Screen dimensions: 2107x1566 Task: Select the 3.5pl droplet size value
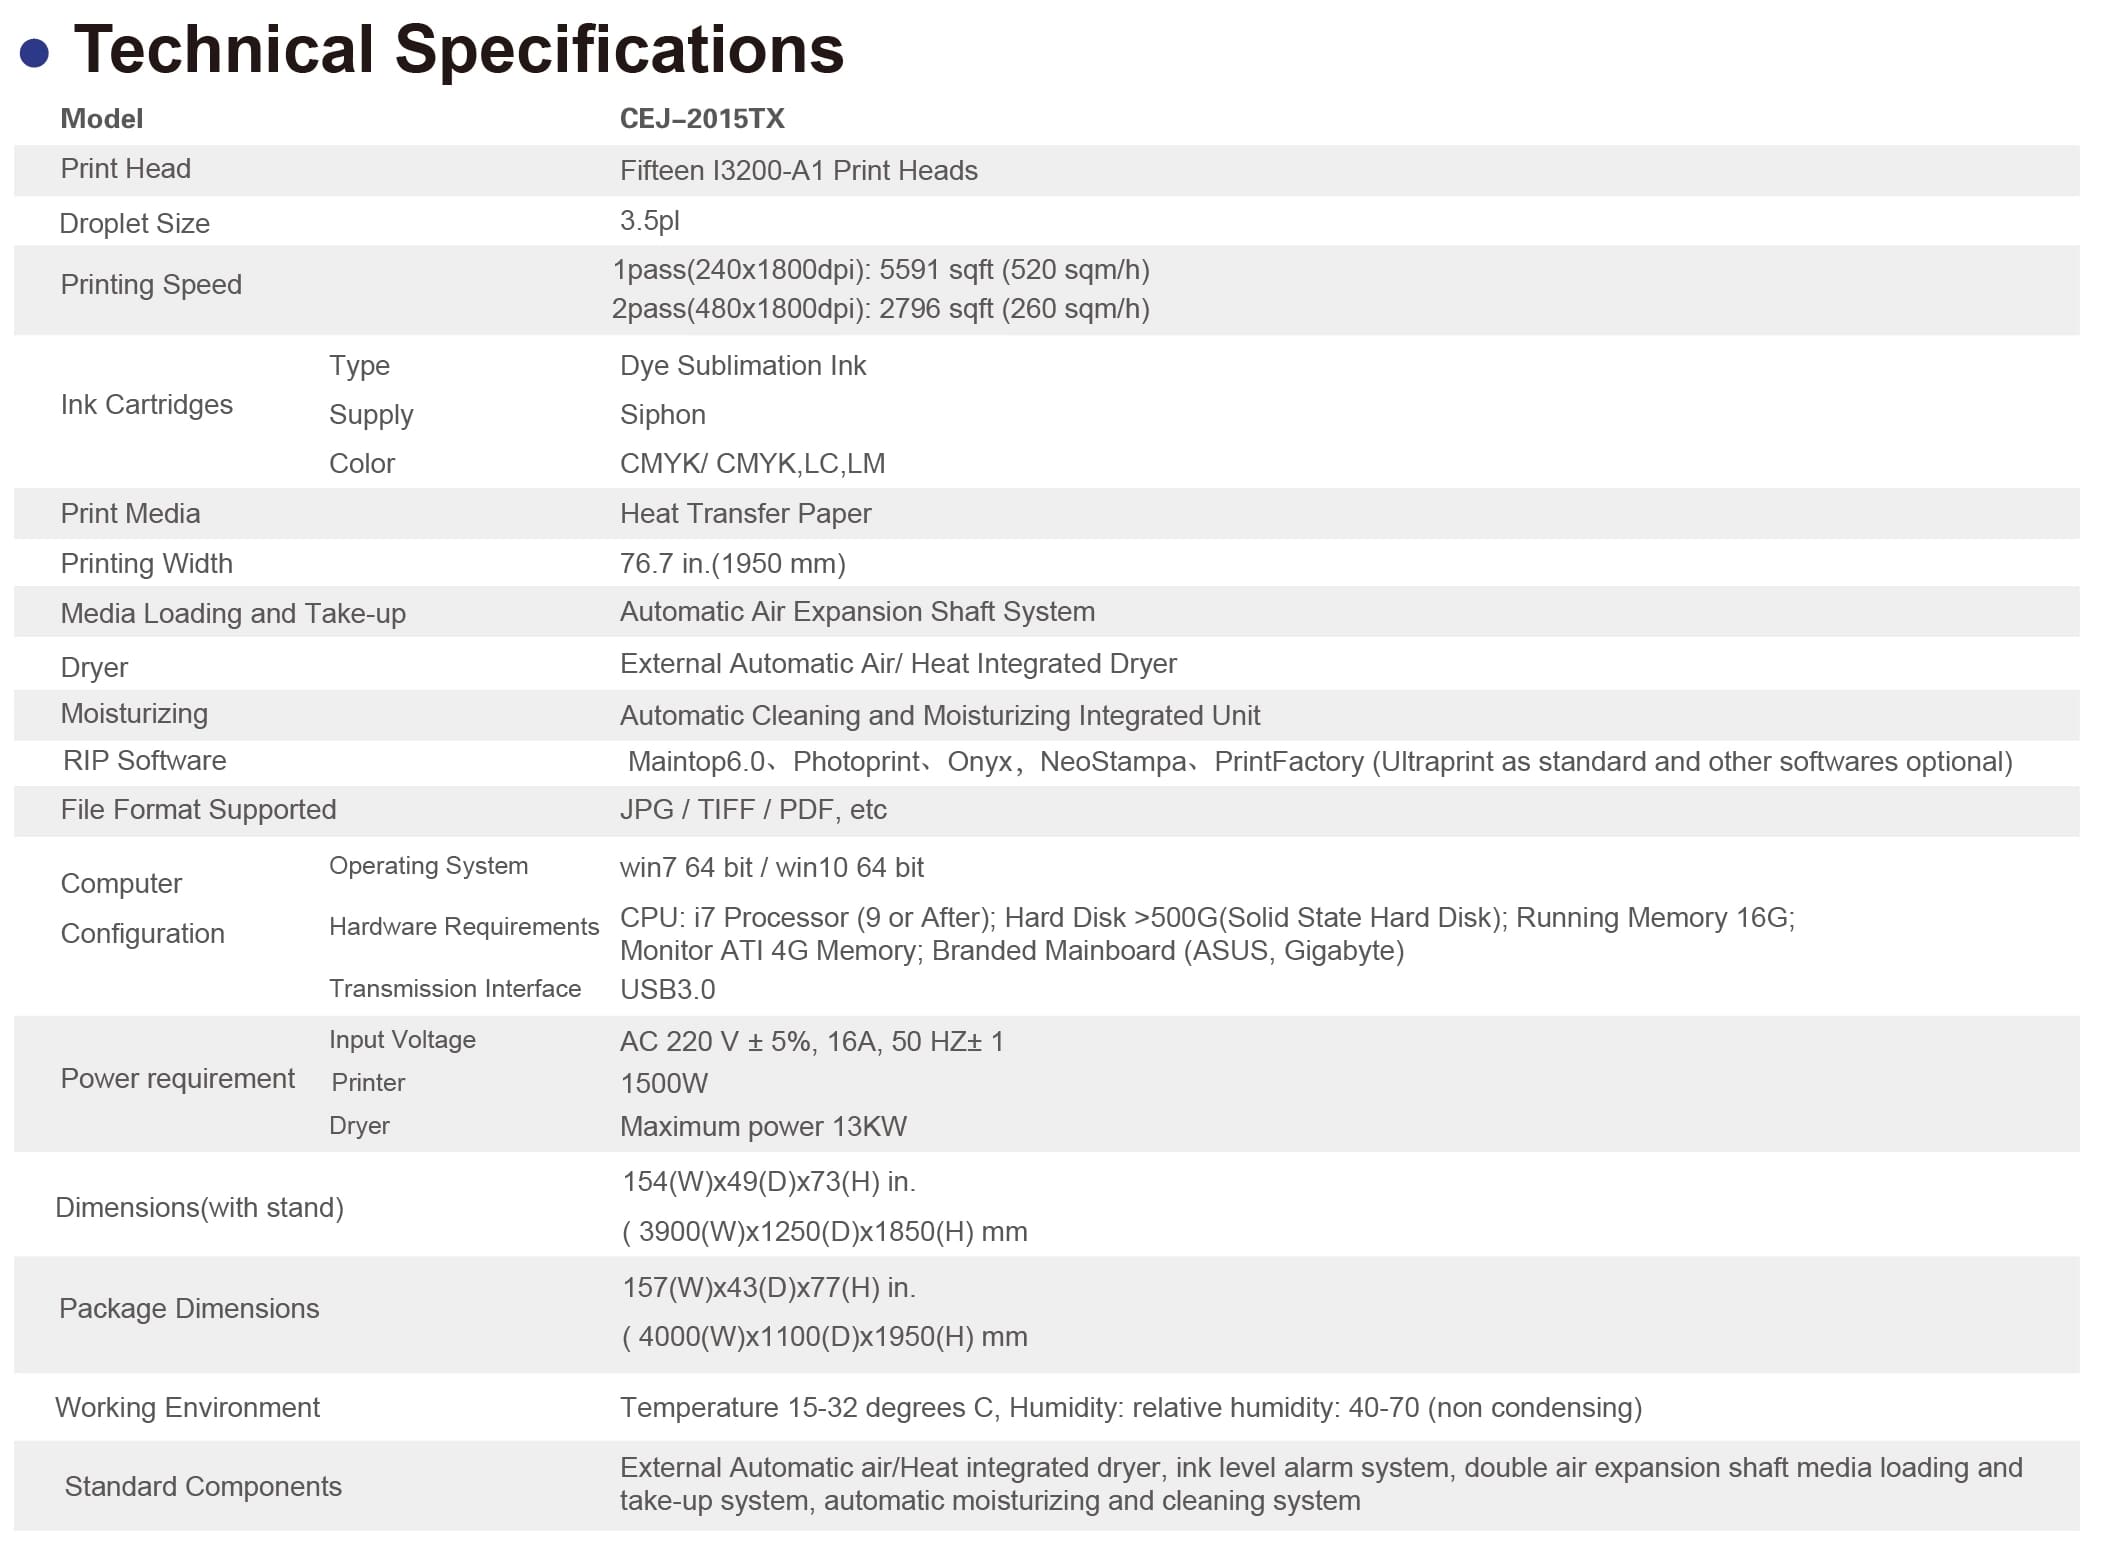click(649, 221)
